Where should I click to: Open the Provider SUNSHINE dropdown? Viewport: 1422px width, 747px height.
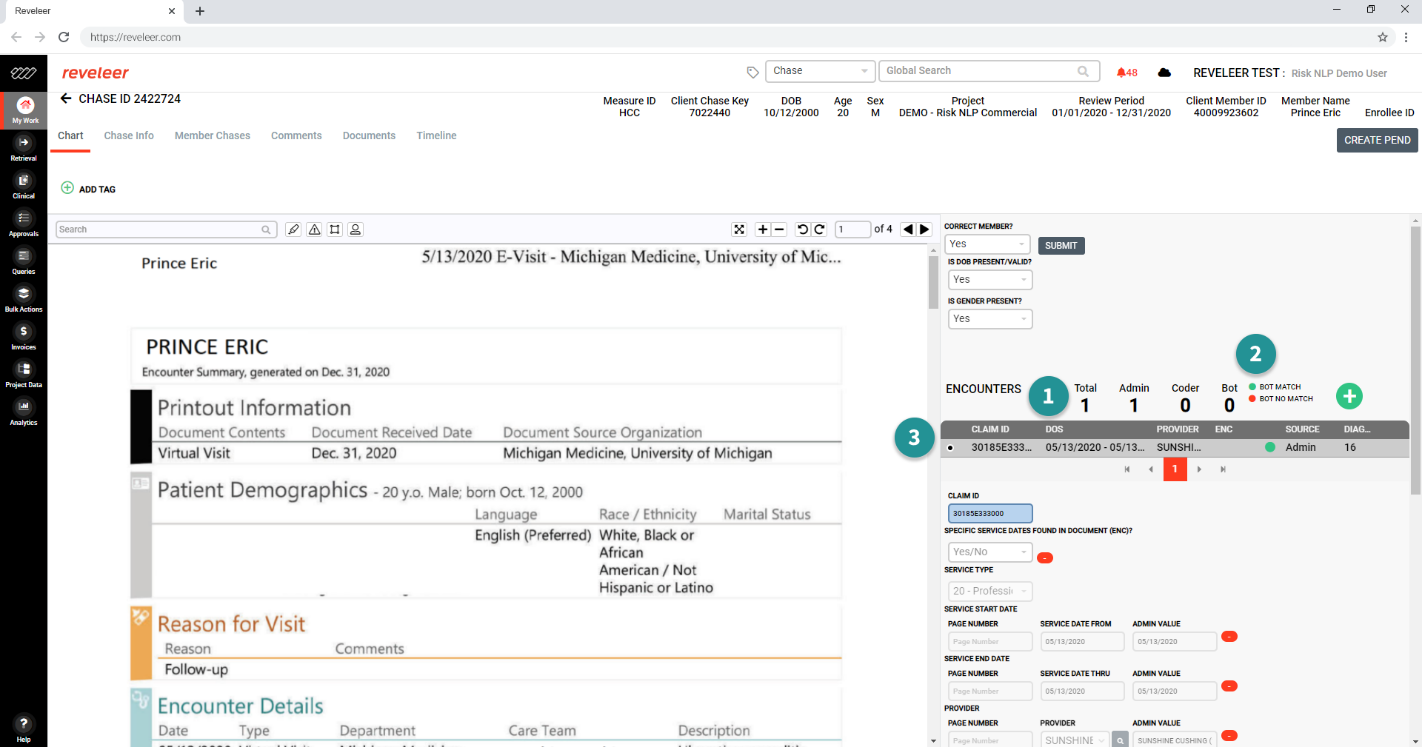pyautogui.click(x=1075, y=740)
